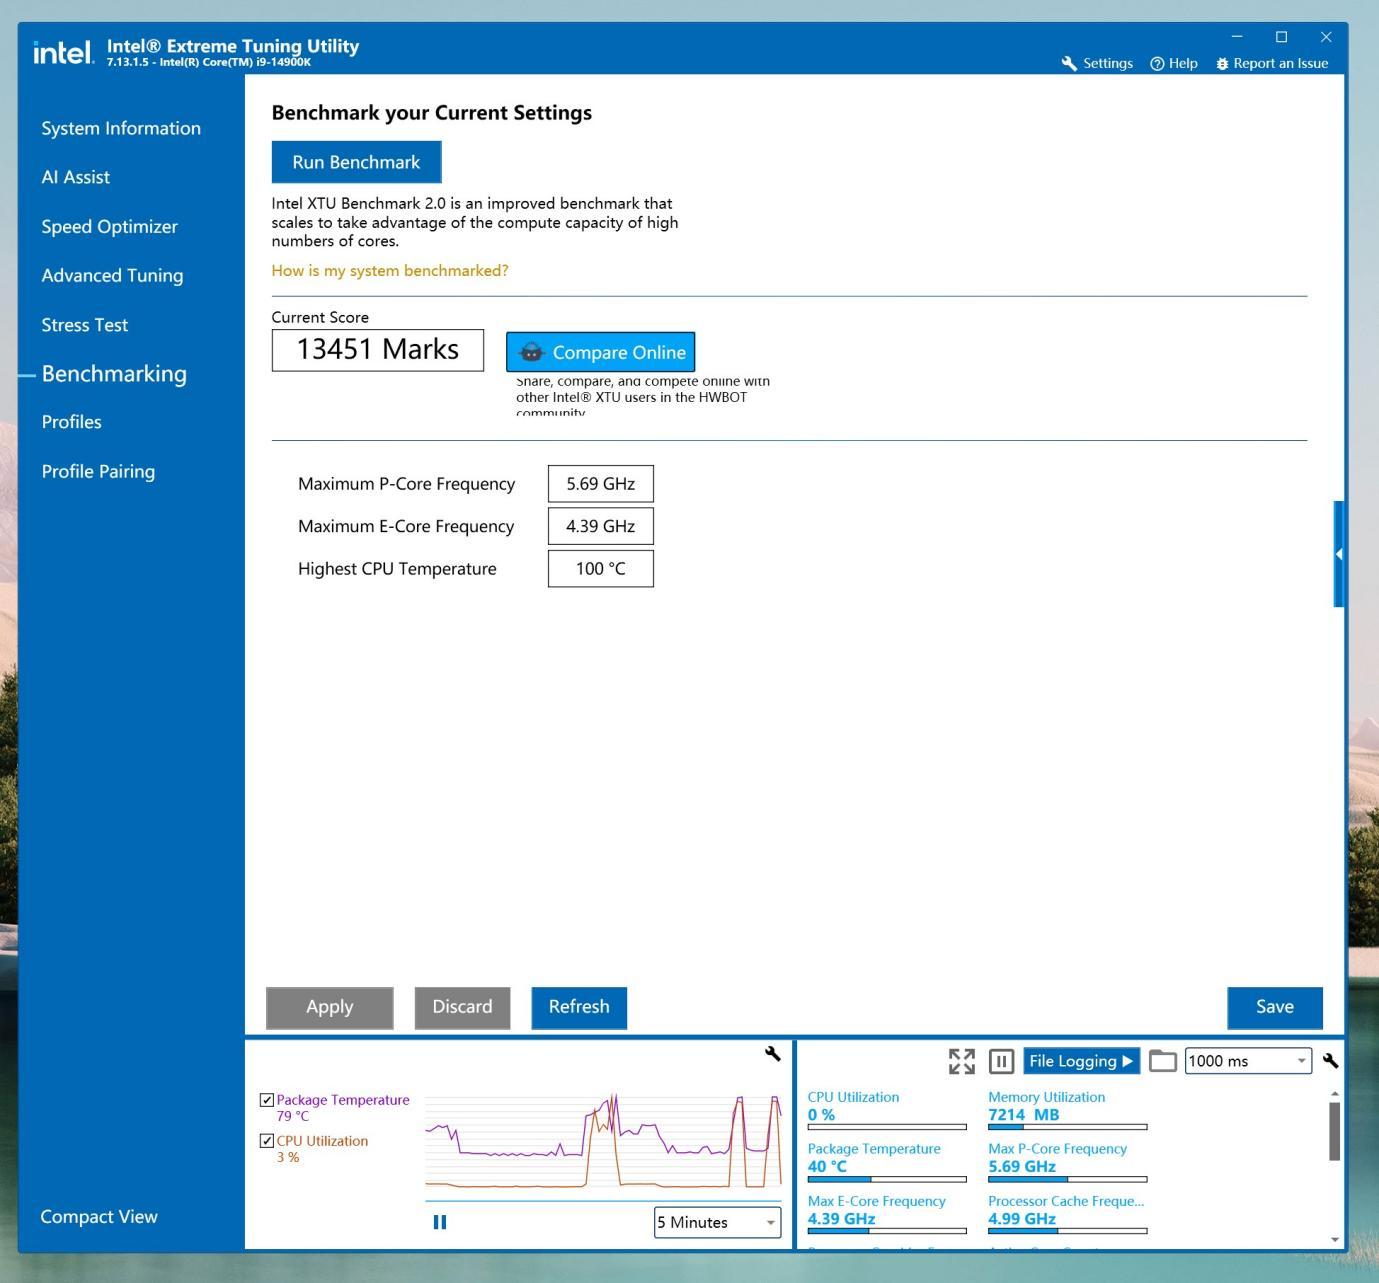
Task: Pause the graph with blue pause button
Action: (x=439, y=1222)
